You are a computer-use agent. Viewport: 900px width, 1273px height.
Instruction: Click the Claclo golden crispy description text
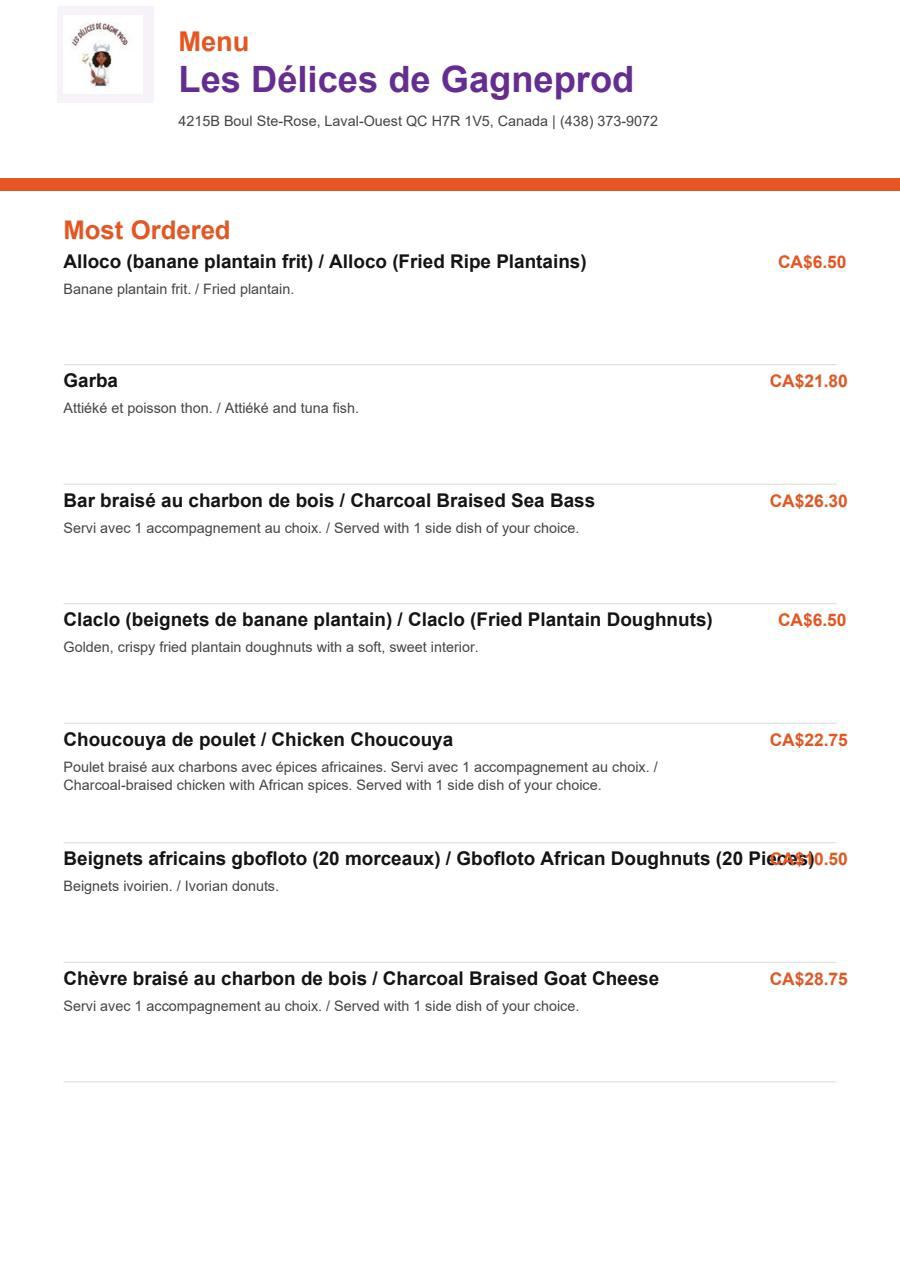(271, 647)
